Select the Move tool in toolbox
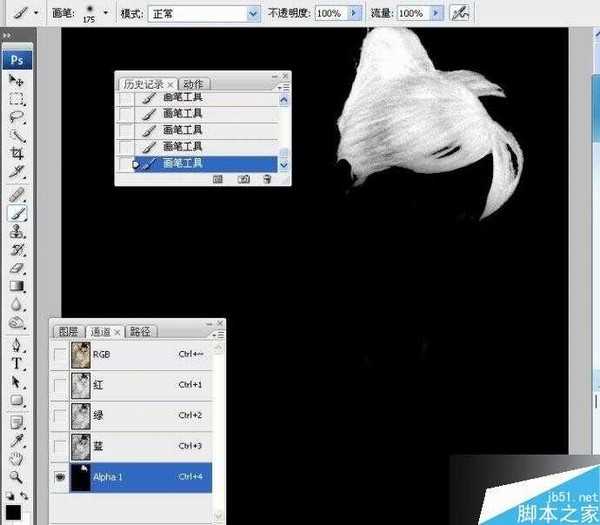 pyautogui.click(x=17, y=80)
